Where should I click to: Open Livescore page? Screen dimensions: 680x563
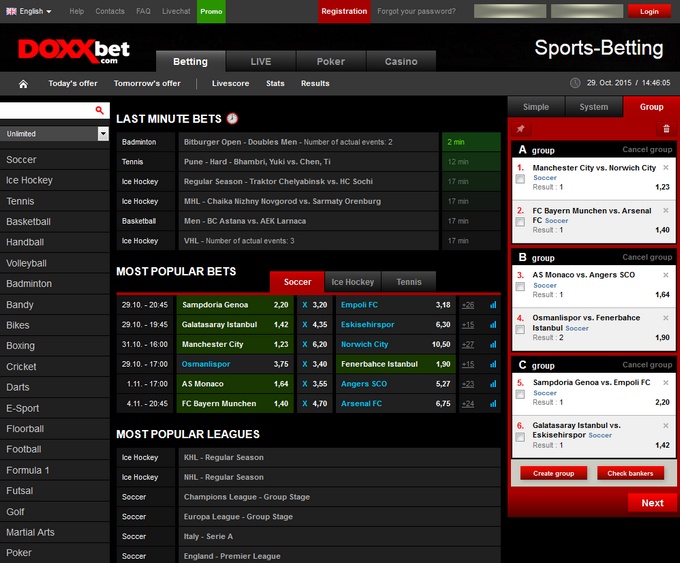(x=230, y=83)
